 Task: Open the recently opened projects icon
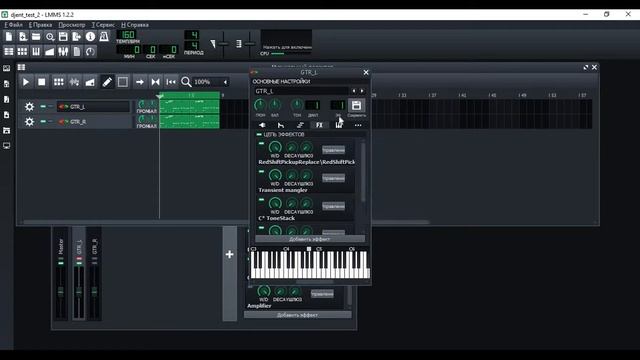[x=50, y=37]
